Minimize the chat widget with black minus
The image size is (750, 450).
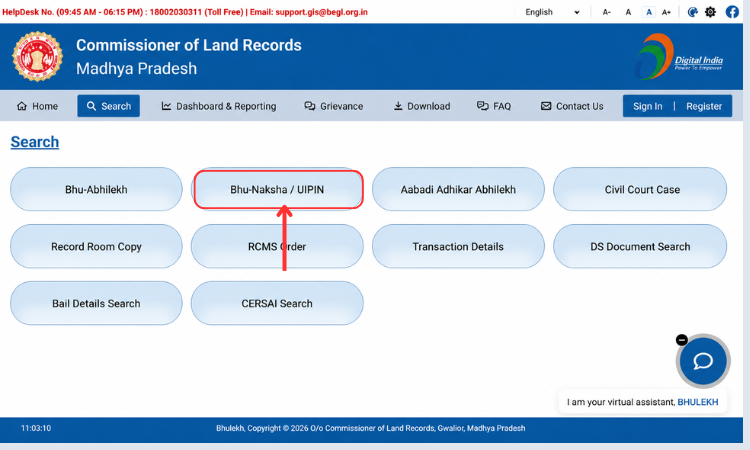click(682, 340)
